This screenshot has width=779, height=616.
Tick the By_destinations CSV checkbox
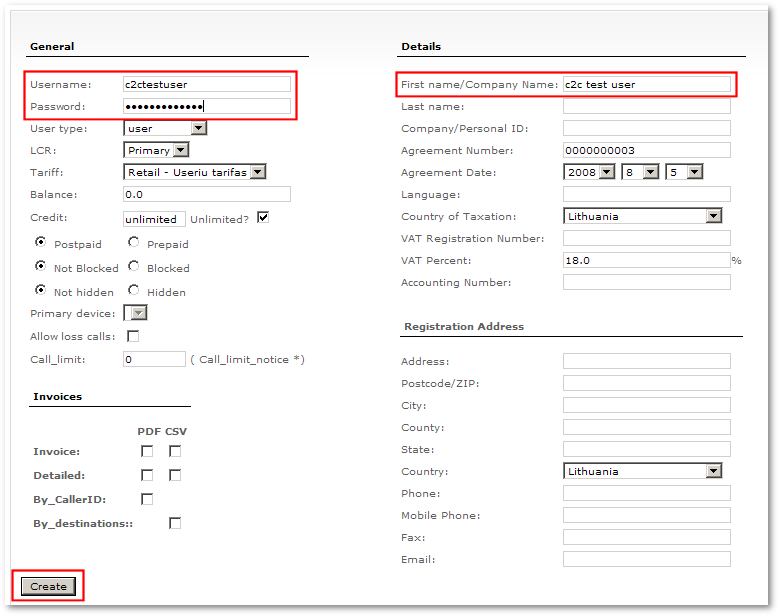pyautogui.click(x=175, y=523)
